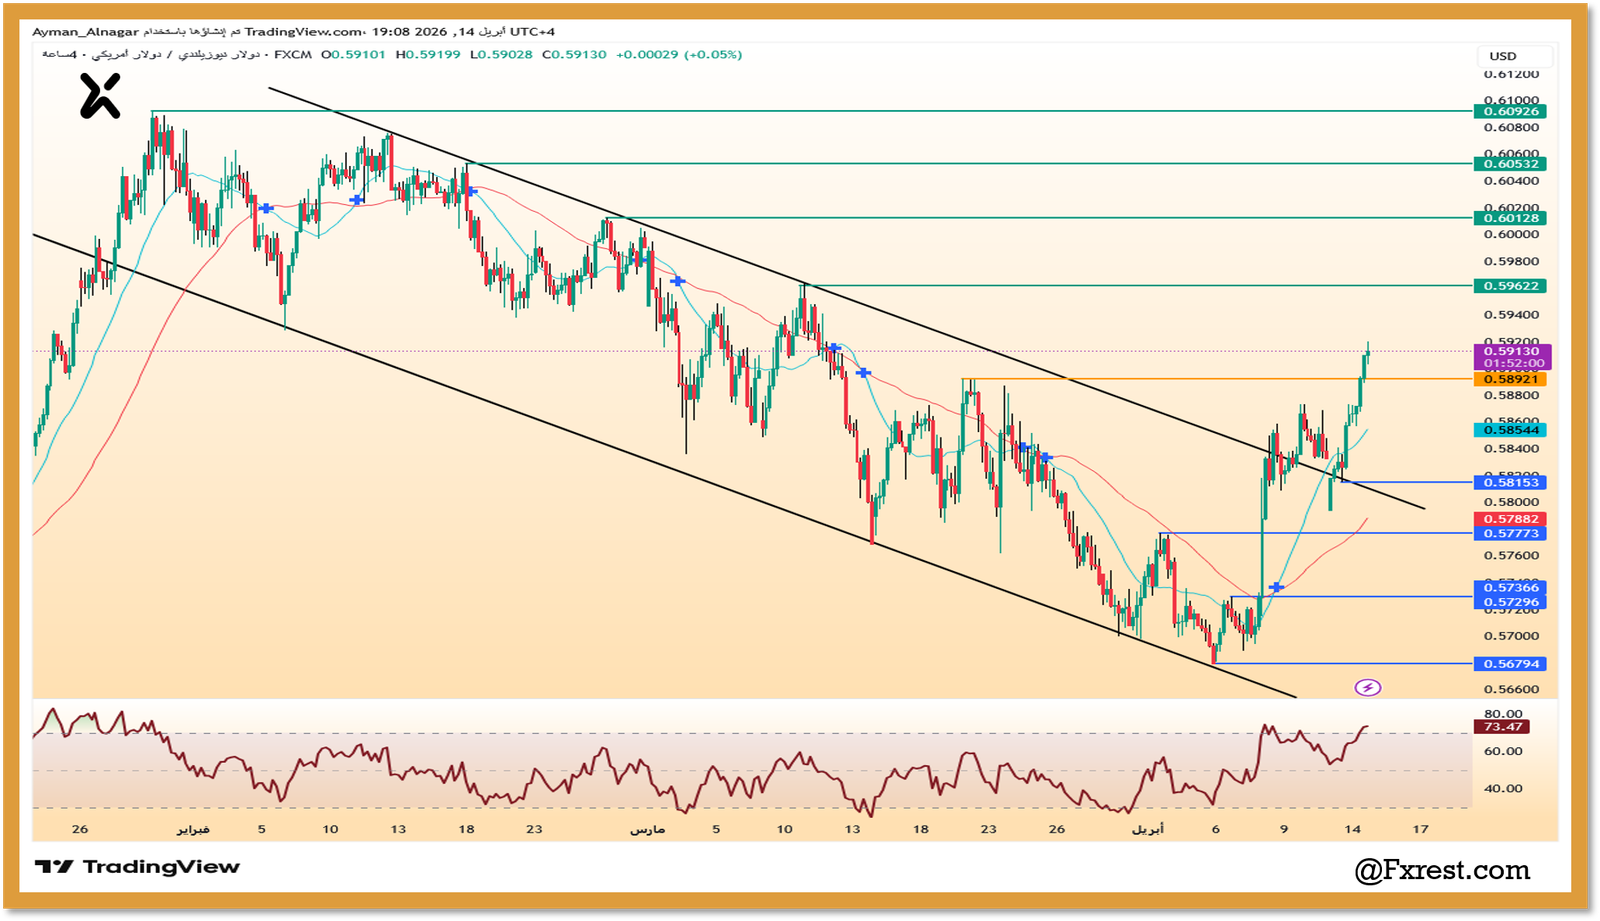The height and width of the screenshot is (921, 1600).
Task: Select the blue 0.58153 support label
Action: click(x=1510, y=482)
